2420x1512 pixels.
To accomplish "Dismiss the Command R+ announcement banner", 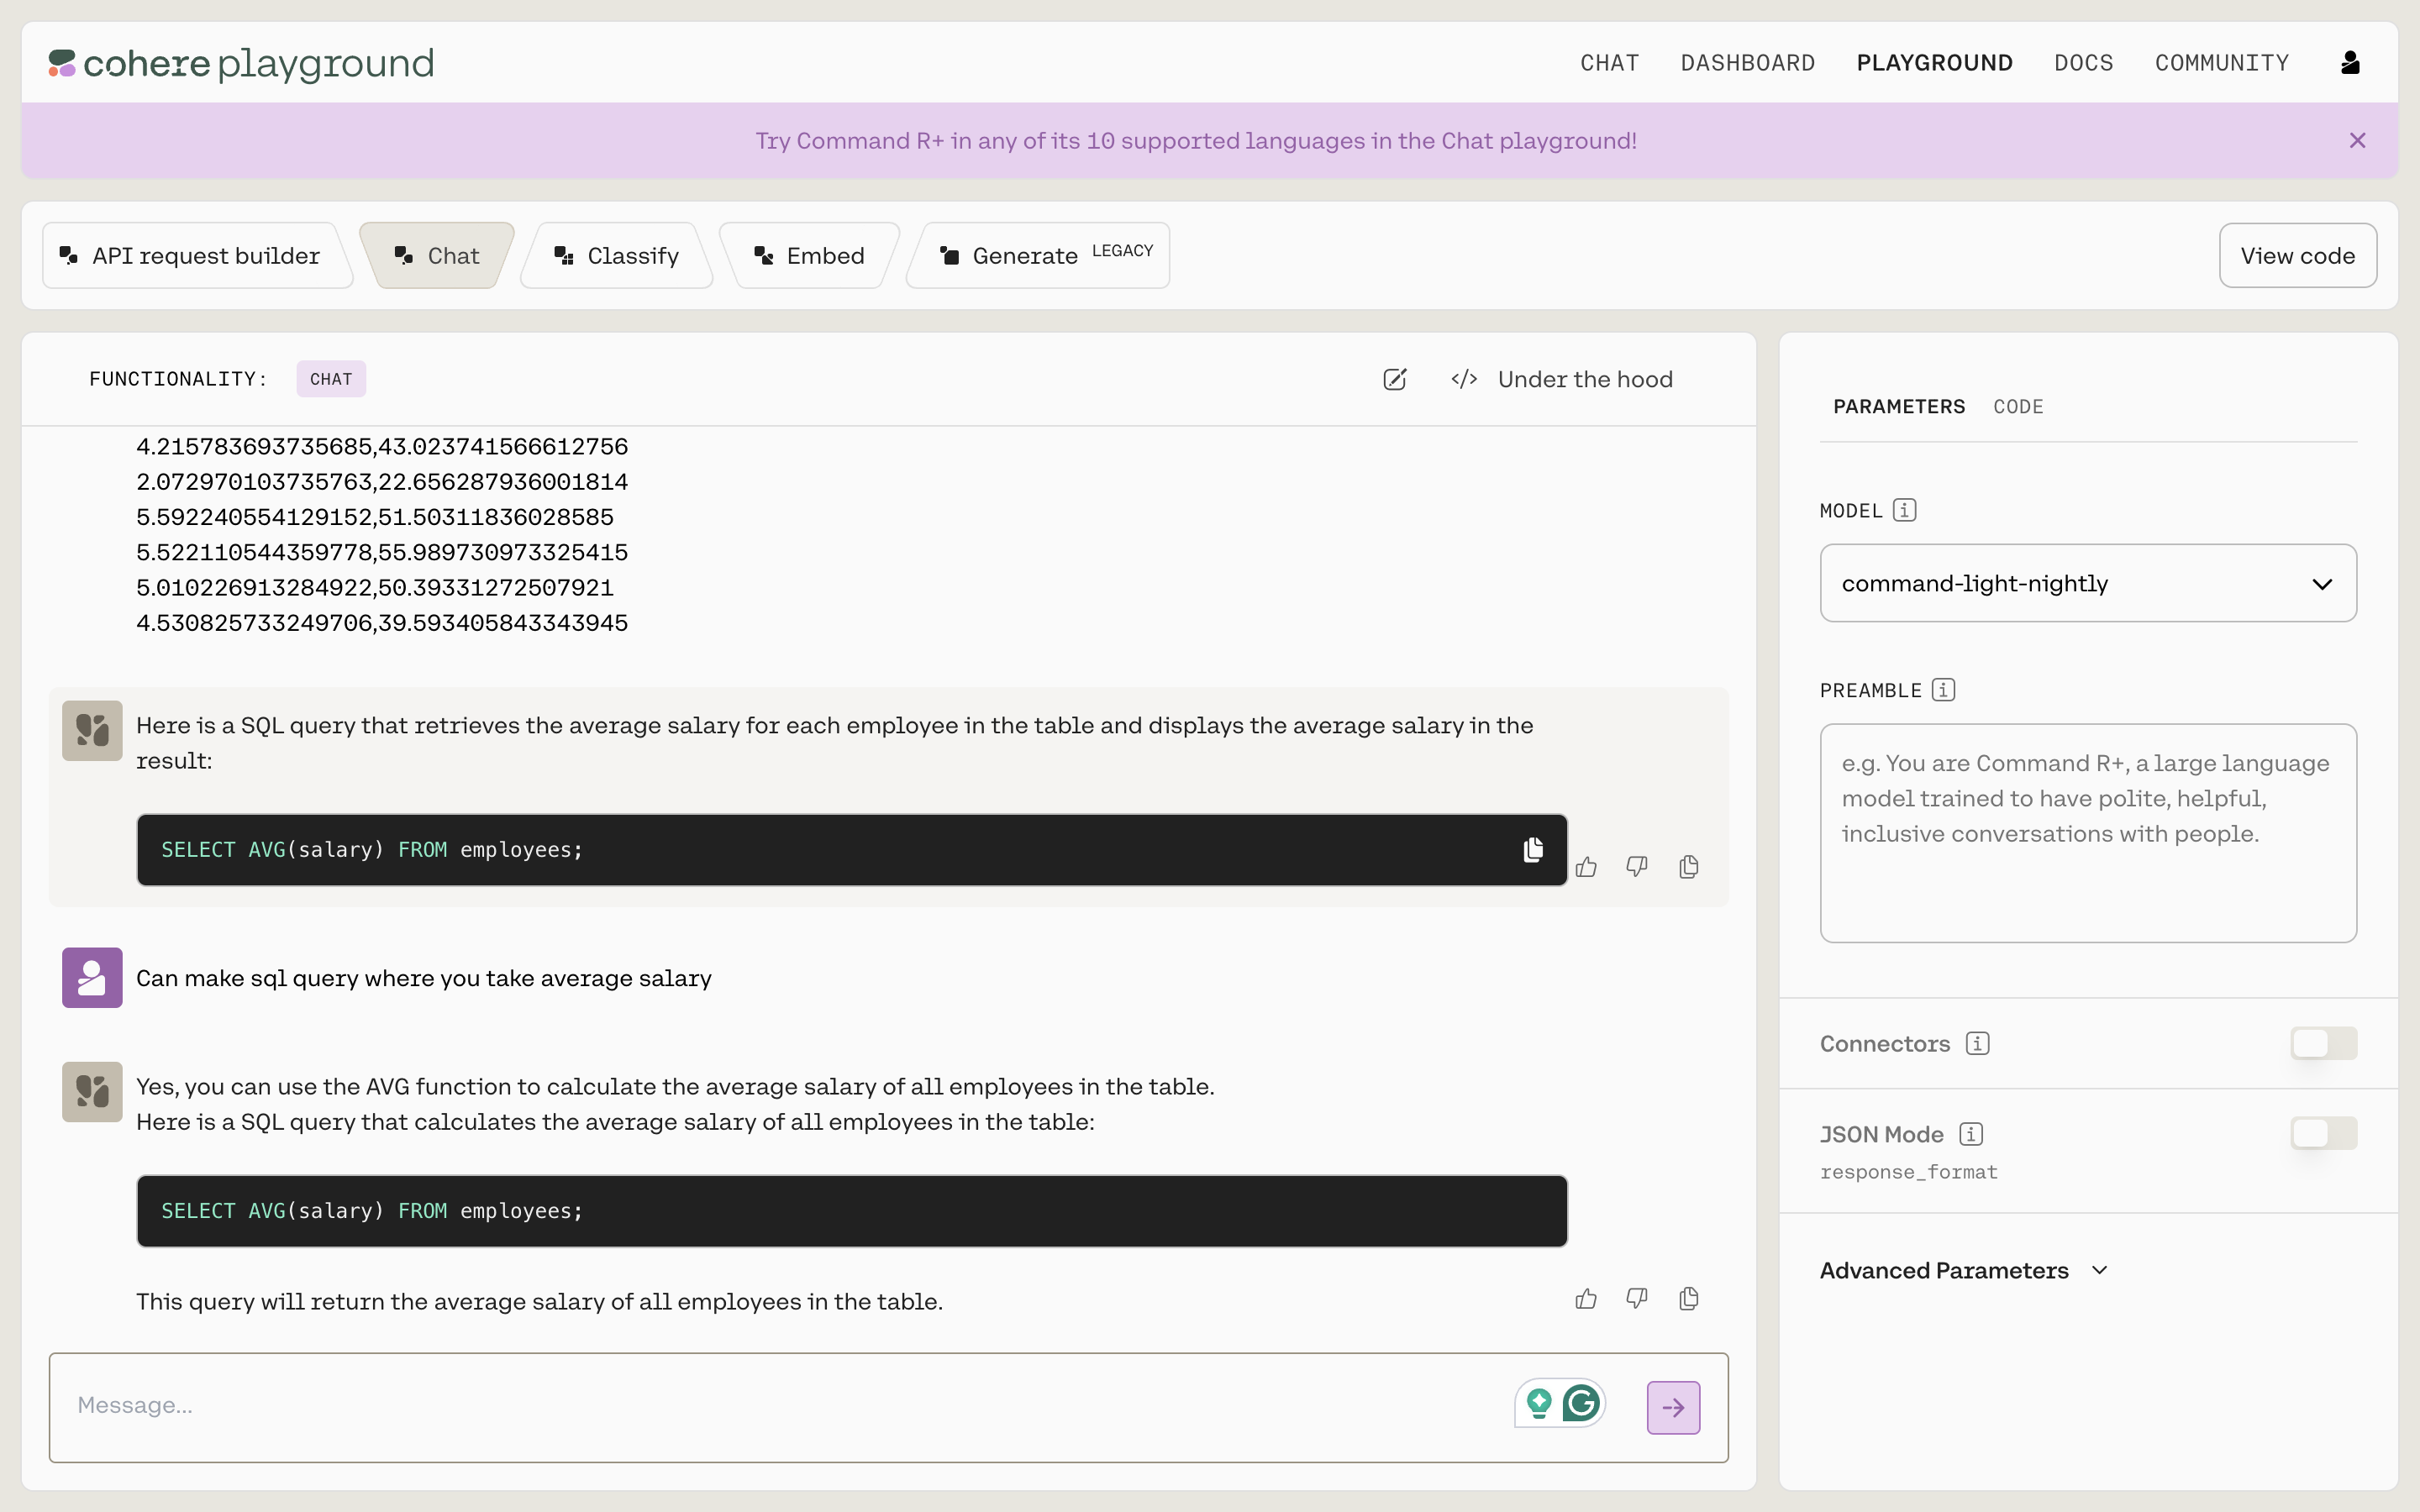I will coord(2357,141).
